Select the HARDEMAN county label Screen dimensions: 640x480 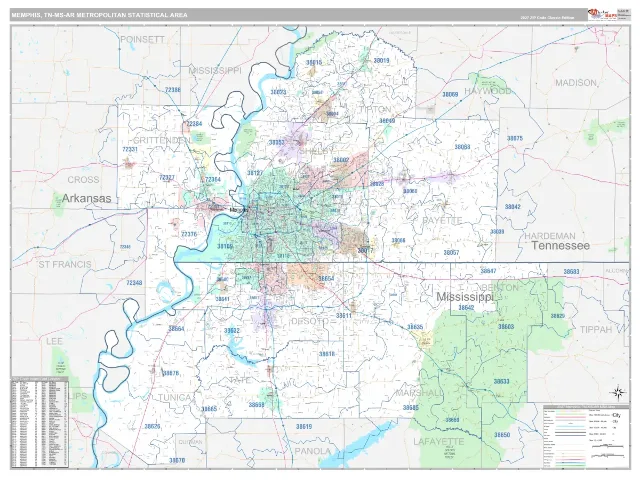(x=550, y=236)
